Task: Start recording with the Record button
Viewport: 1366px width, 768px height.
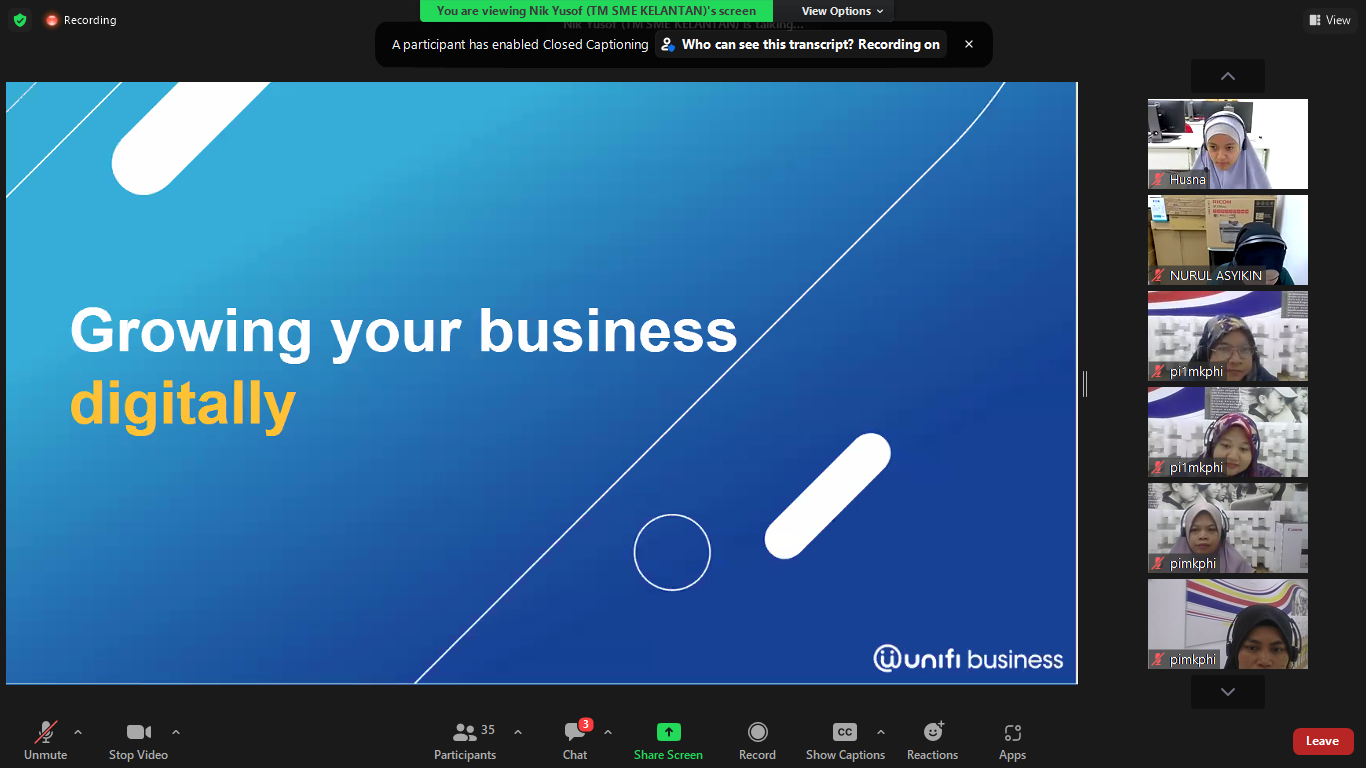Action: point(757,741)
